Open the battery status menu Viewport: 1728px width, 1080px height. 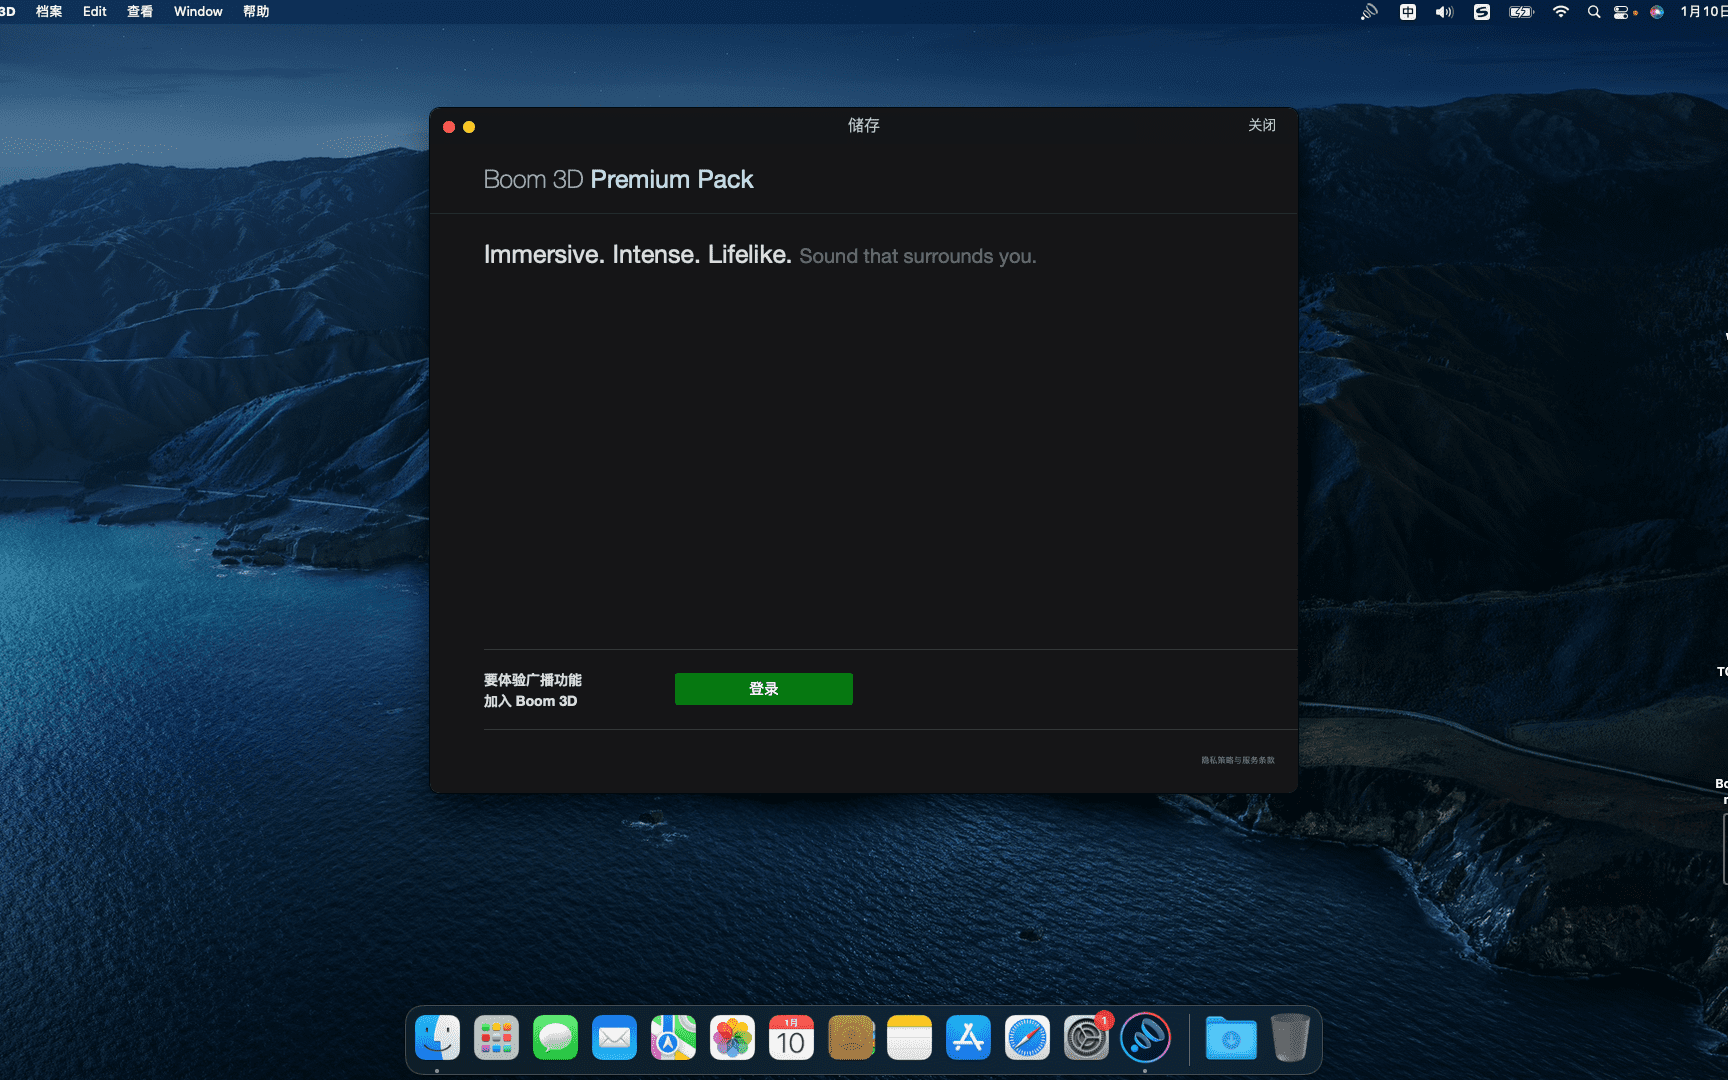(x=1521, y=12)
